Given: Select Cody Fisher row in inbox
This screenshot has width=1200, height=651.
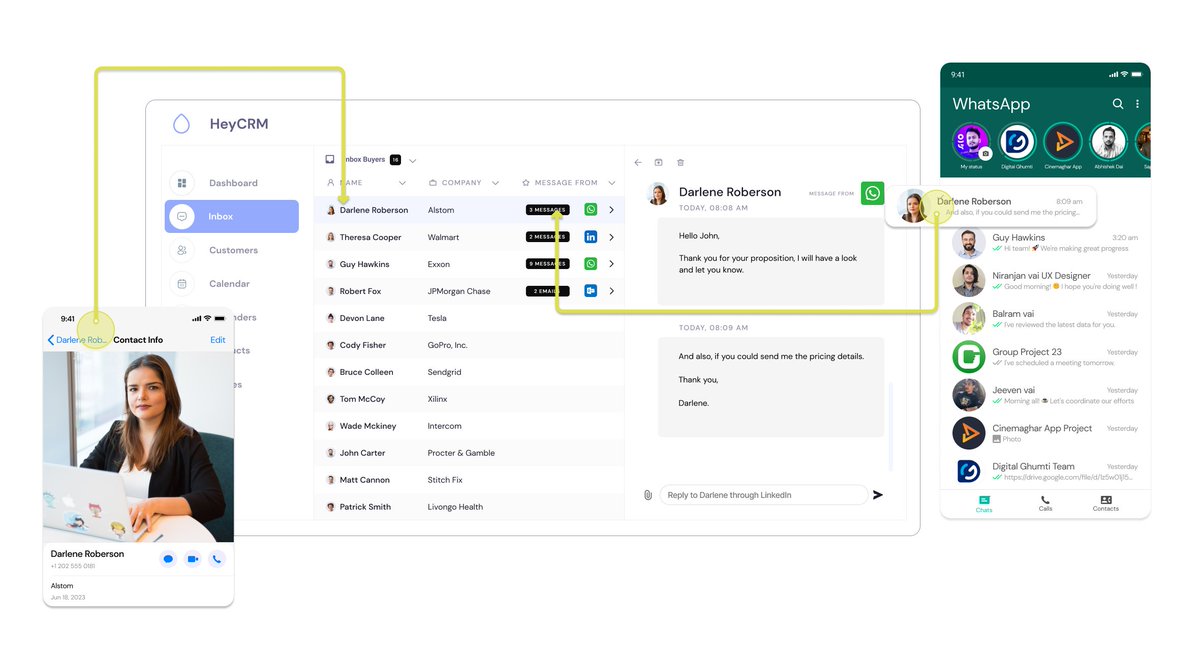Looking at the screenshot, I should [469, 345].
